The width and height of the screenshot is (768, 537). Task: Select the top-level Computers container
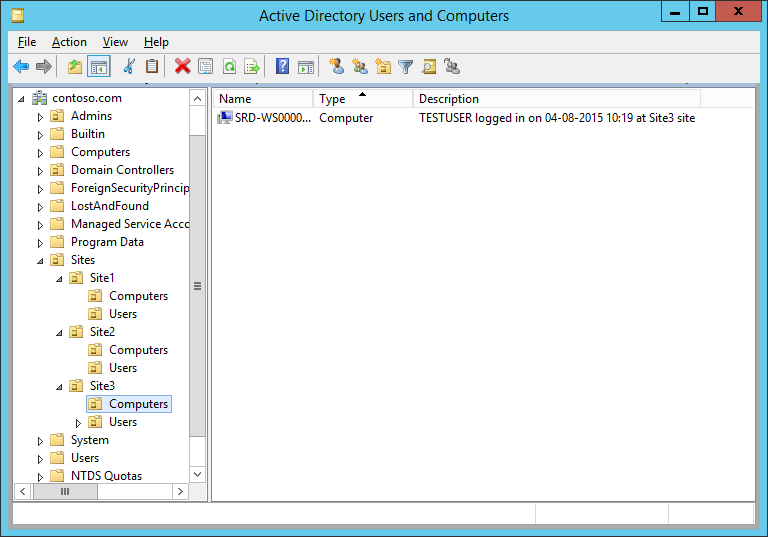point(100,152)
